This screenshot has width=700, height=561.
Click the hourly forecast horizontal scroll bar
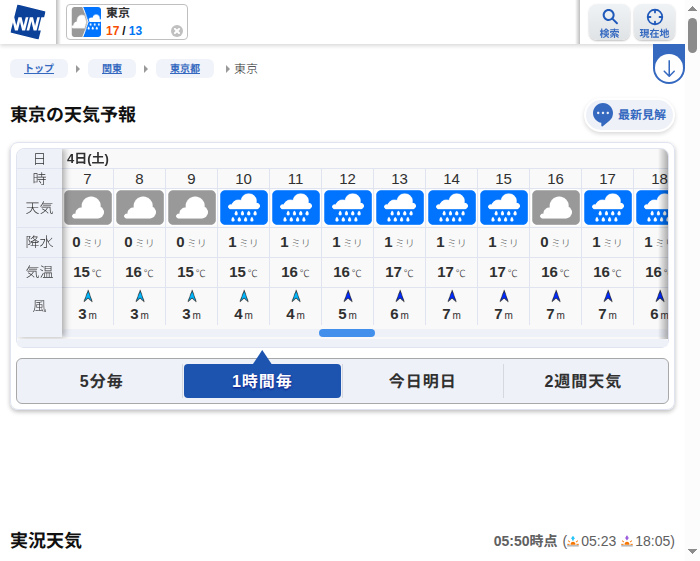point(347,333)
